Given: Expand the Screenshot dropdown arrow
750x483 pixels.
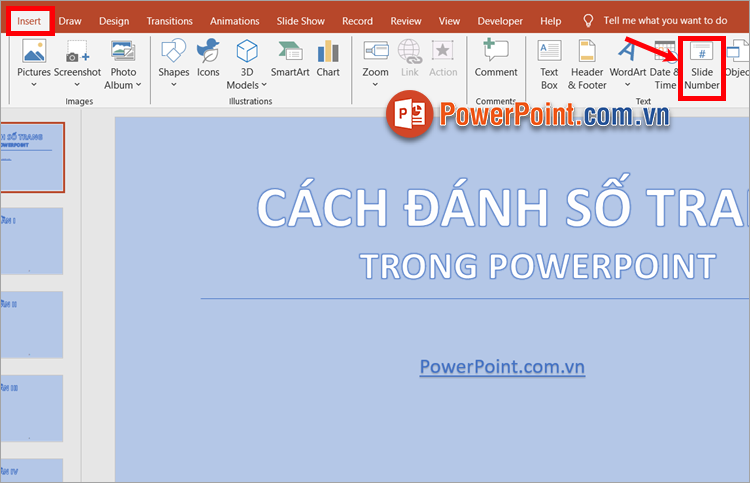Looking at the screenshot, I should point(77,85).
